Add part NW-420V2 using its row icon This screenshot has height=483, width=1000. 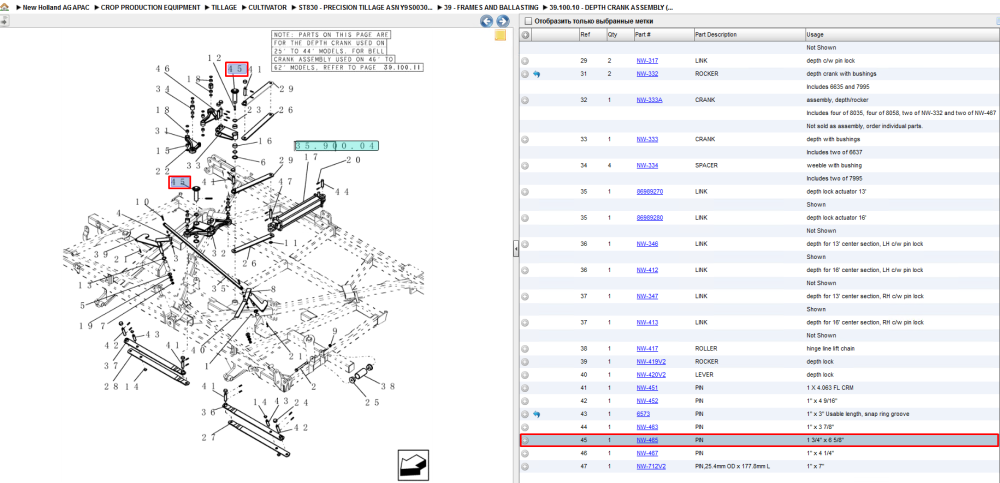(526, 375)
